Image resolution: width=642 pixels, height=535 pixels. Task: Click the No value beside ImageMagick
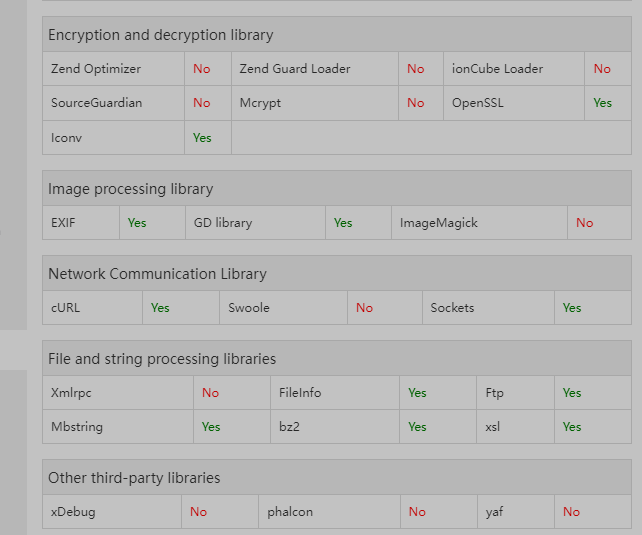coord(585,223)
